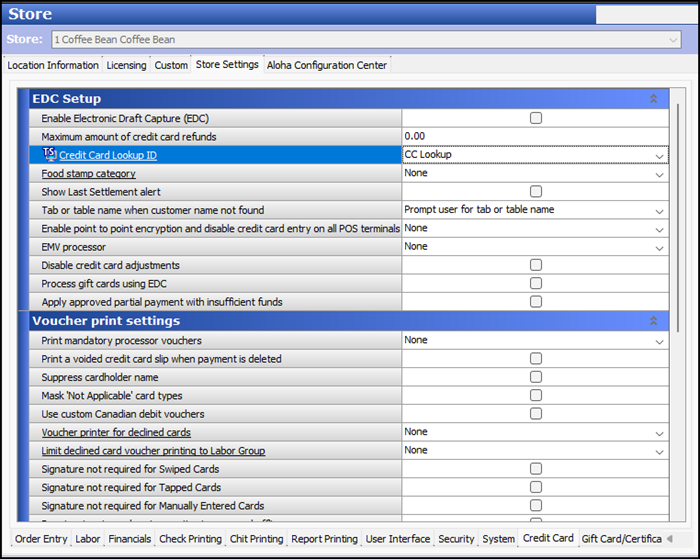
Task: Collapse the EDC Setup section
Action: coord(653,99)
